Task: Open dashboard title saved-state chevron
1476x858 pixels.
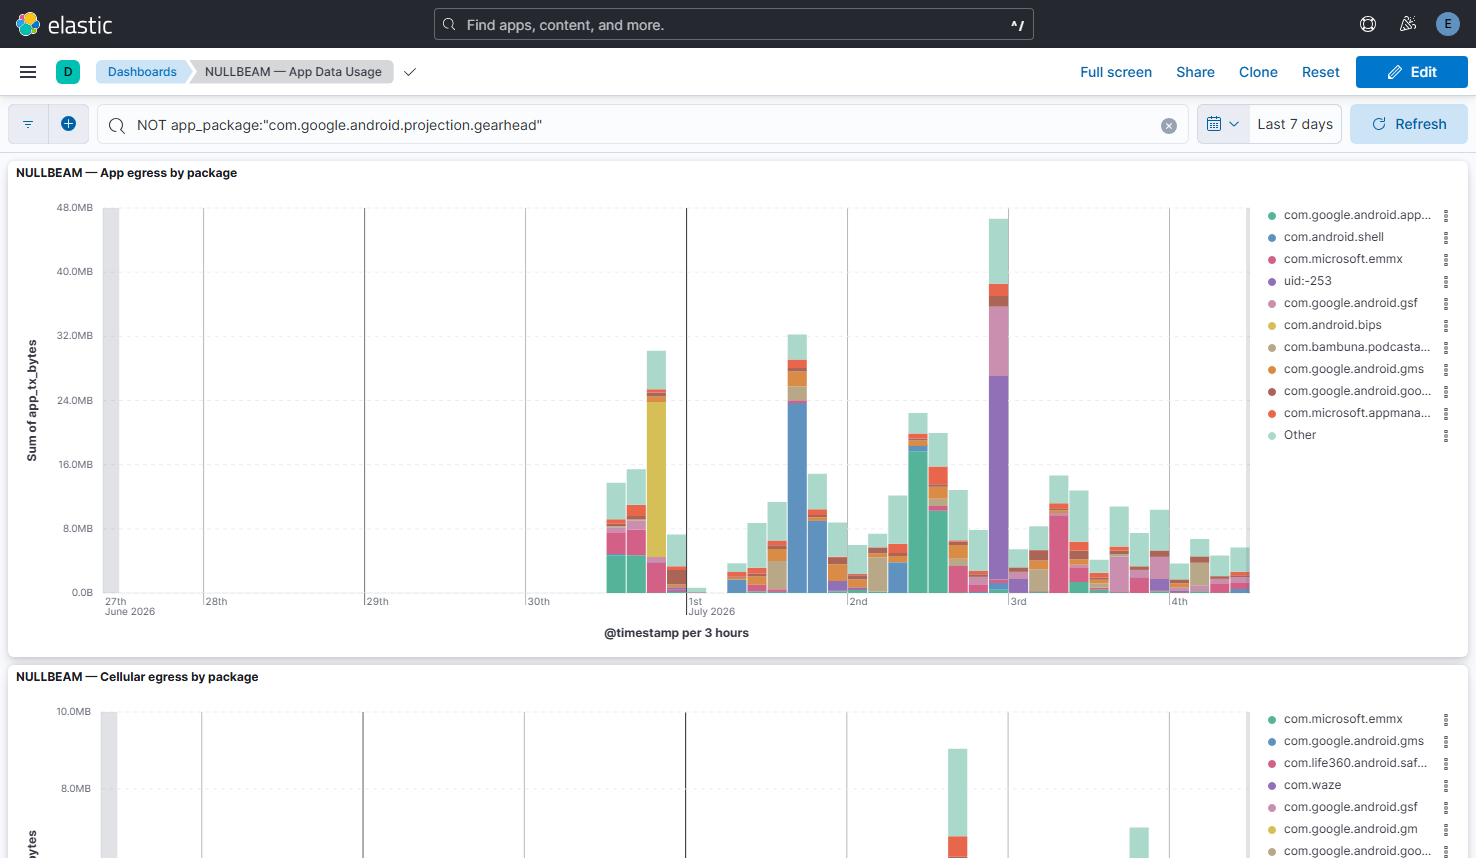Action: point(410,72)
